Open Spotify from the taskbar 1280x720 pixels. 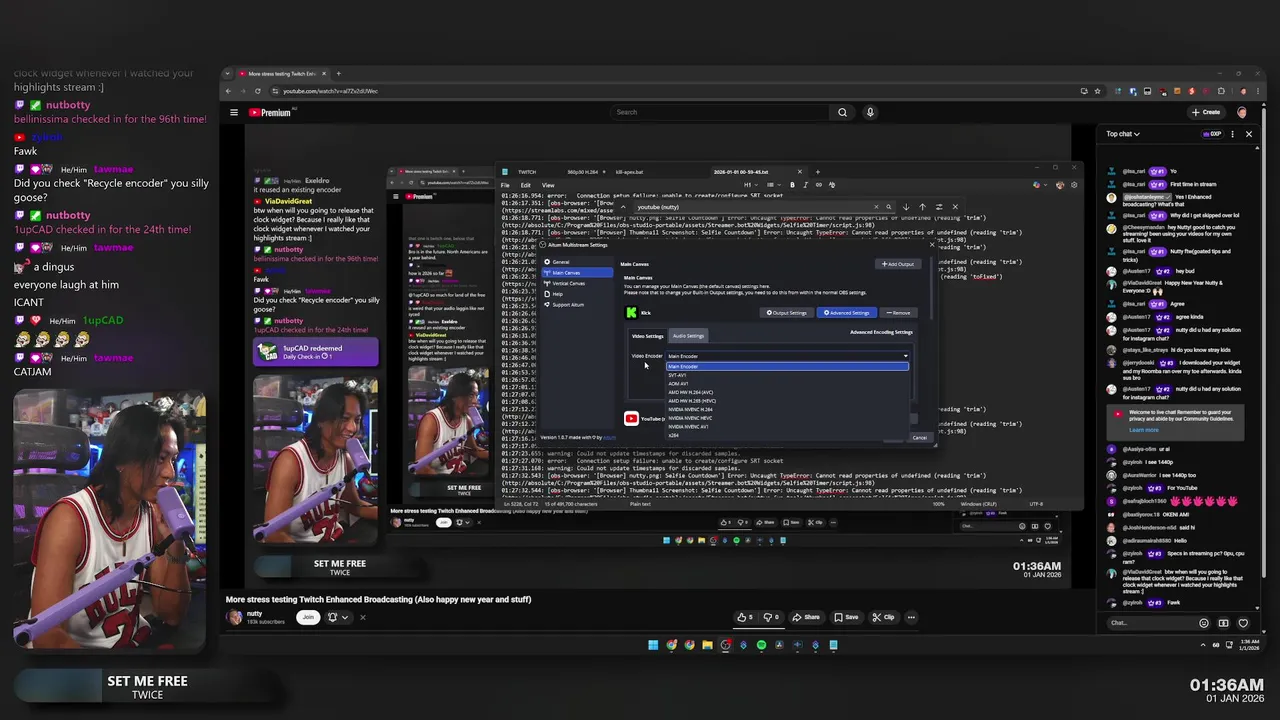761,645
